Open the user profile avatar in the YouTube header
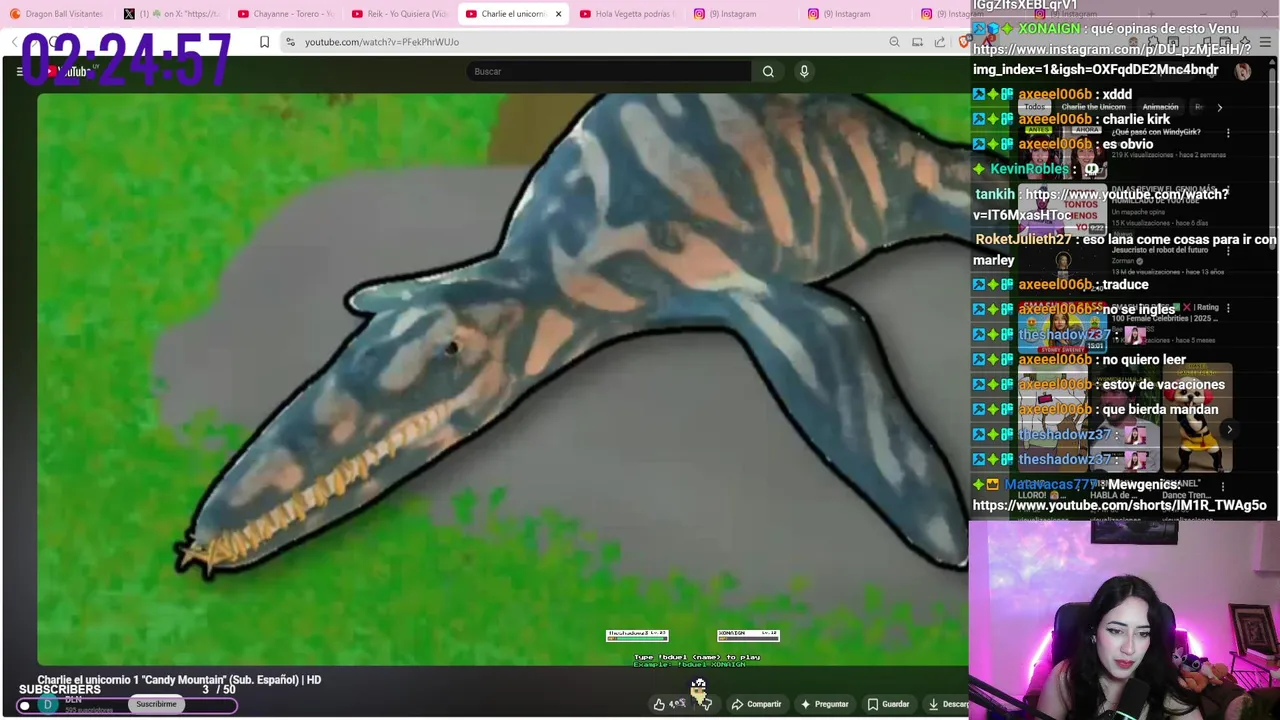Image resolution: width=1280 pixels, height=720 pixels. [1242, 72]
